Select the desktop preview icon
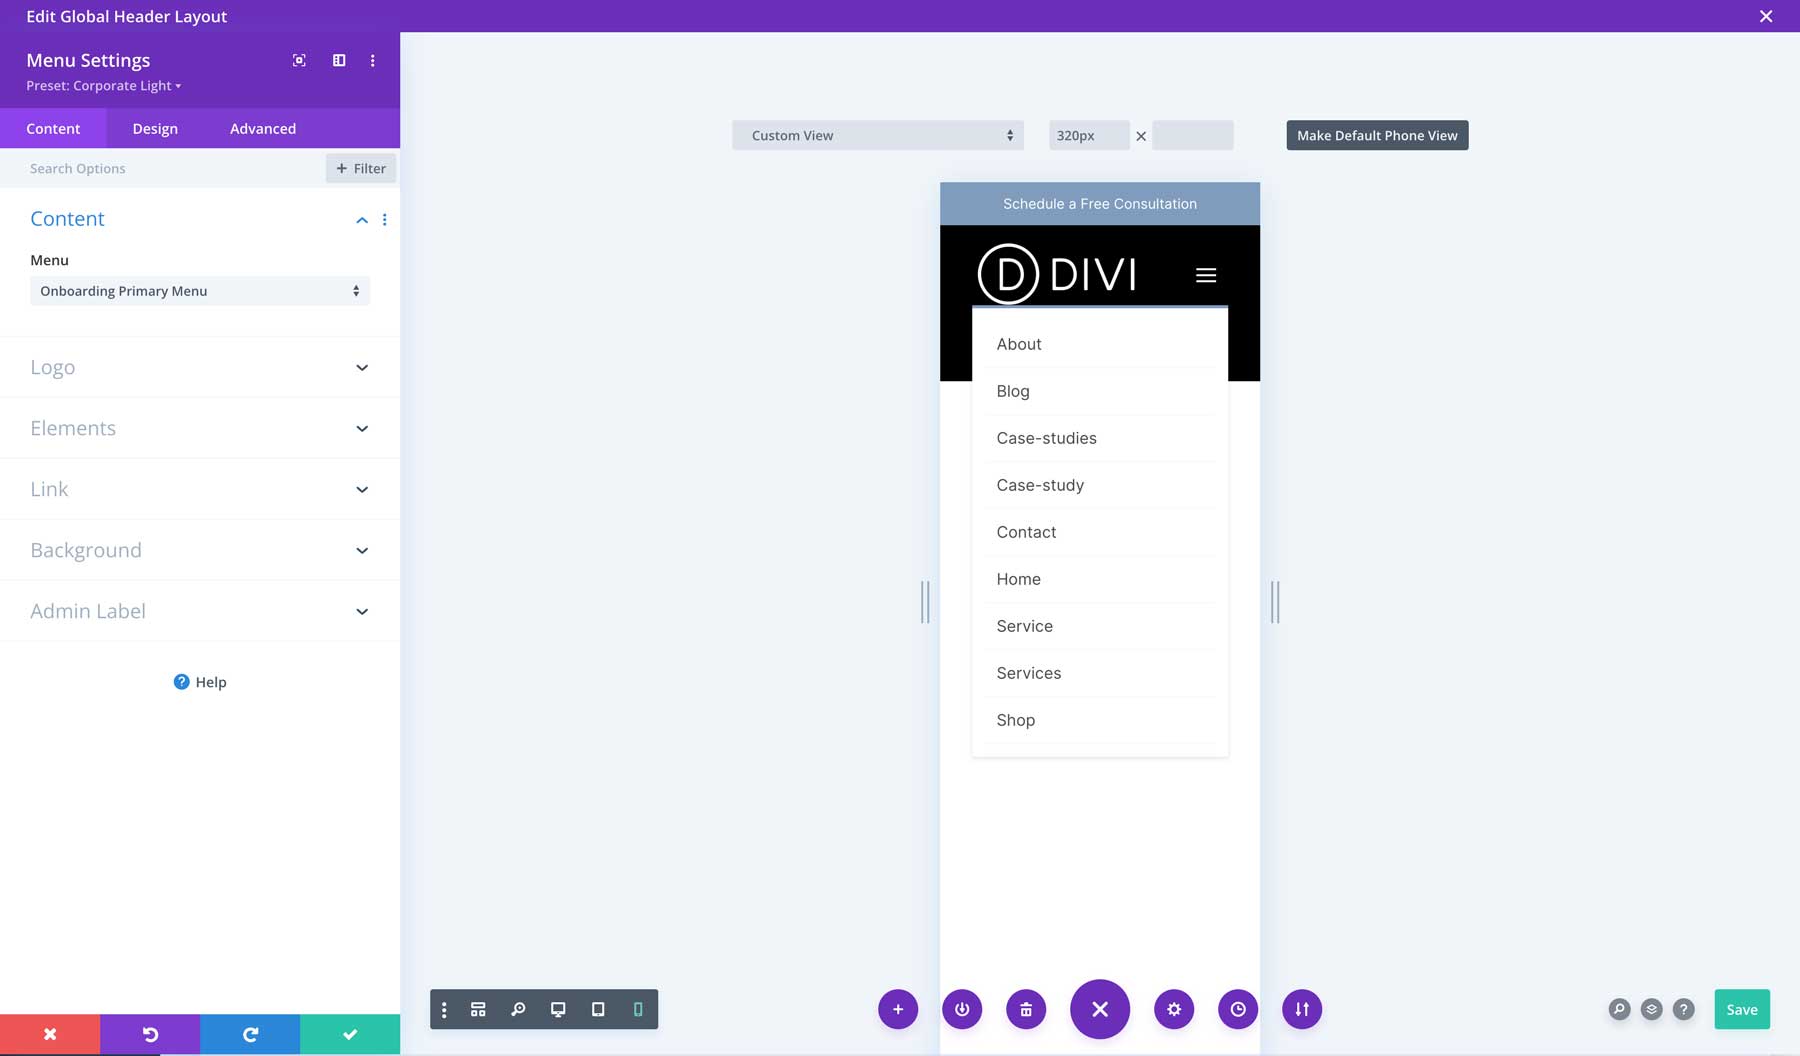The height and width of the screenshot is (1056, 1800). click(x=558, y=1009)
